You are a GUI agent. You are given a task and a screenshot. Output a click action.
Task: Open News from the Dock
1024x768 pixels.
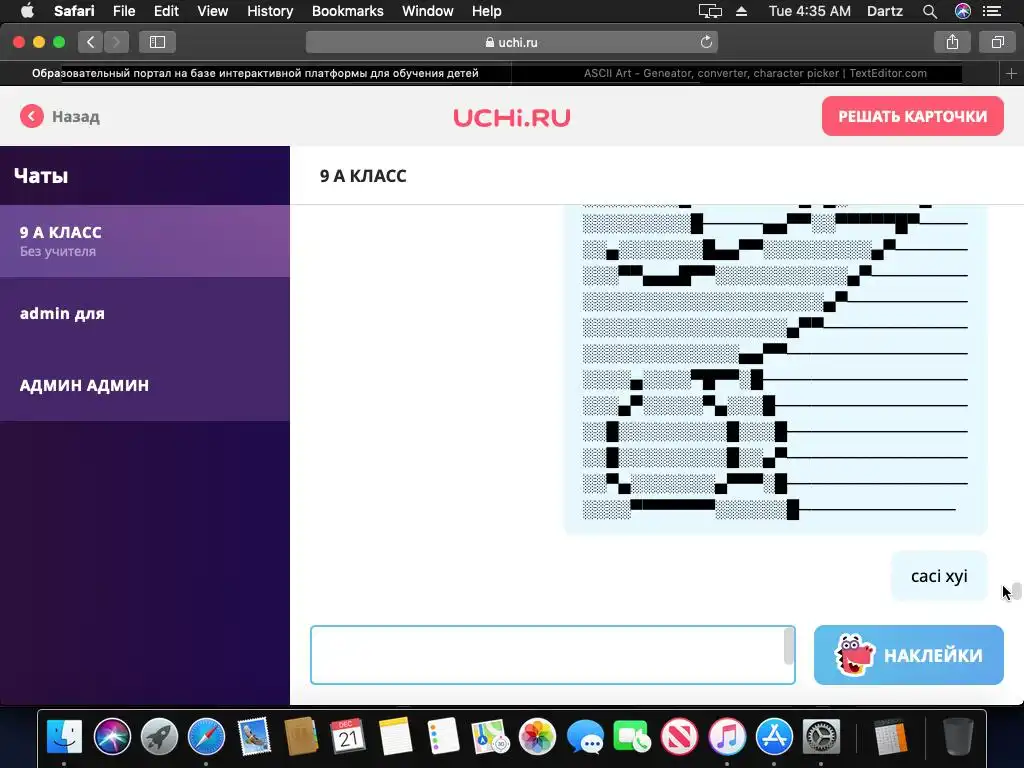pos(679,736)
